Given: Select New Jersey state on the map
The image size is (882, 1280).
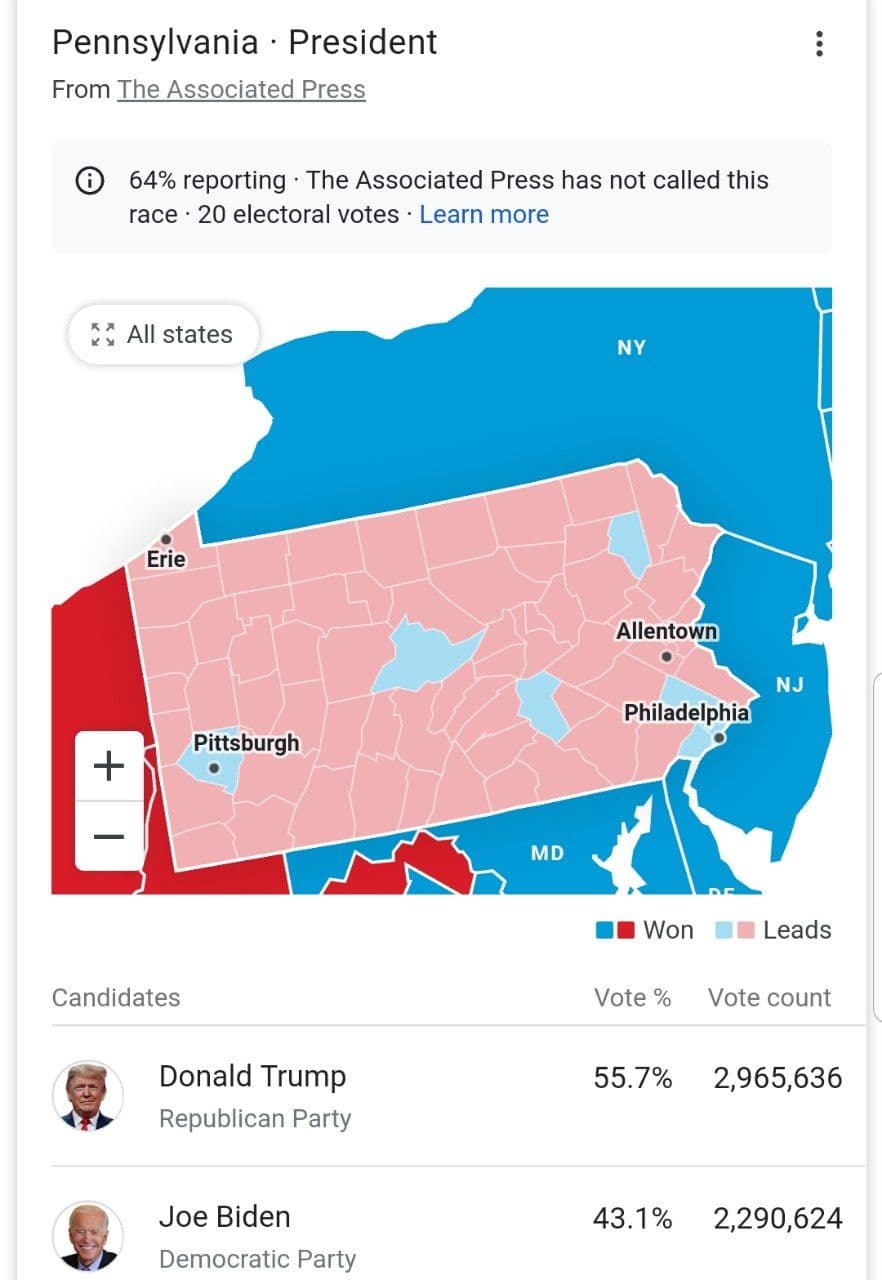Looking at the screenshot, I should tap(789, 685).
